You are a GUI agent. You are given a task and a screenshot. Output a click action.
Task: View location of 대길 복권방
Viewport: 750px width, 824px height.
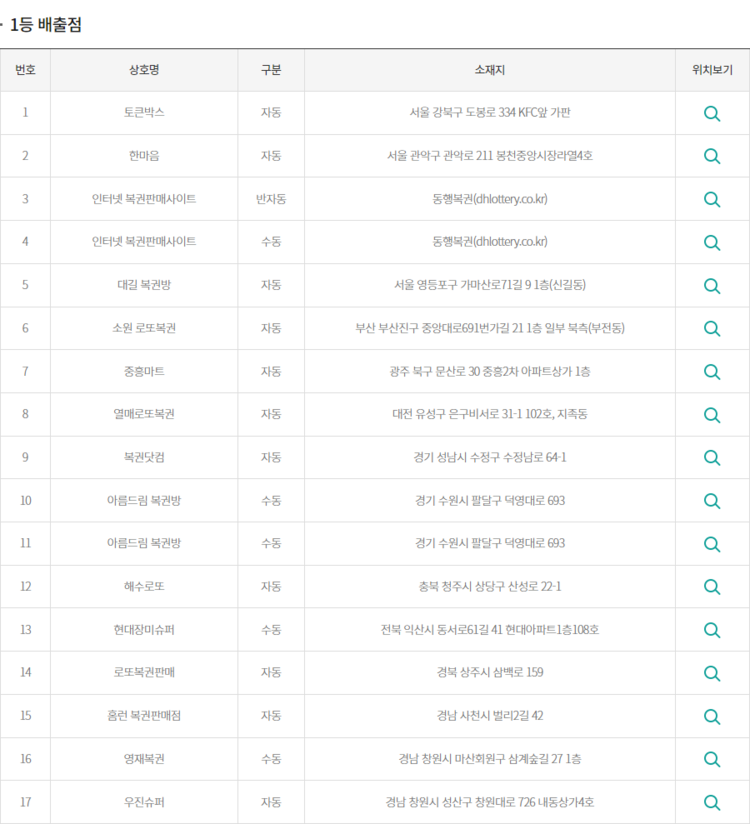712,285
